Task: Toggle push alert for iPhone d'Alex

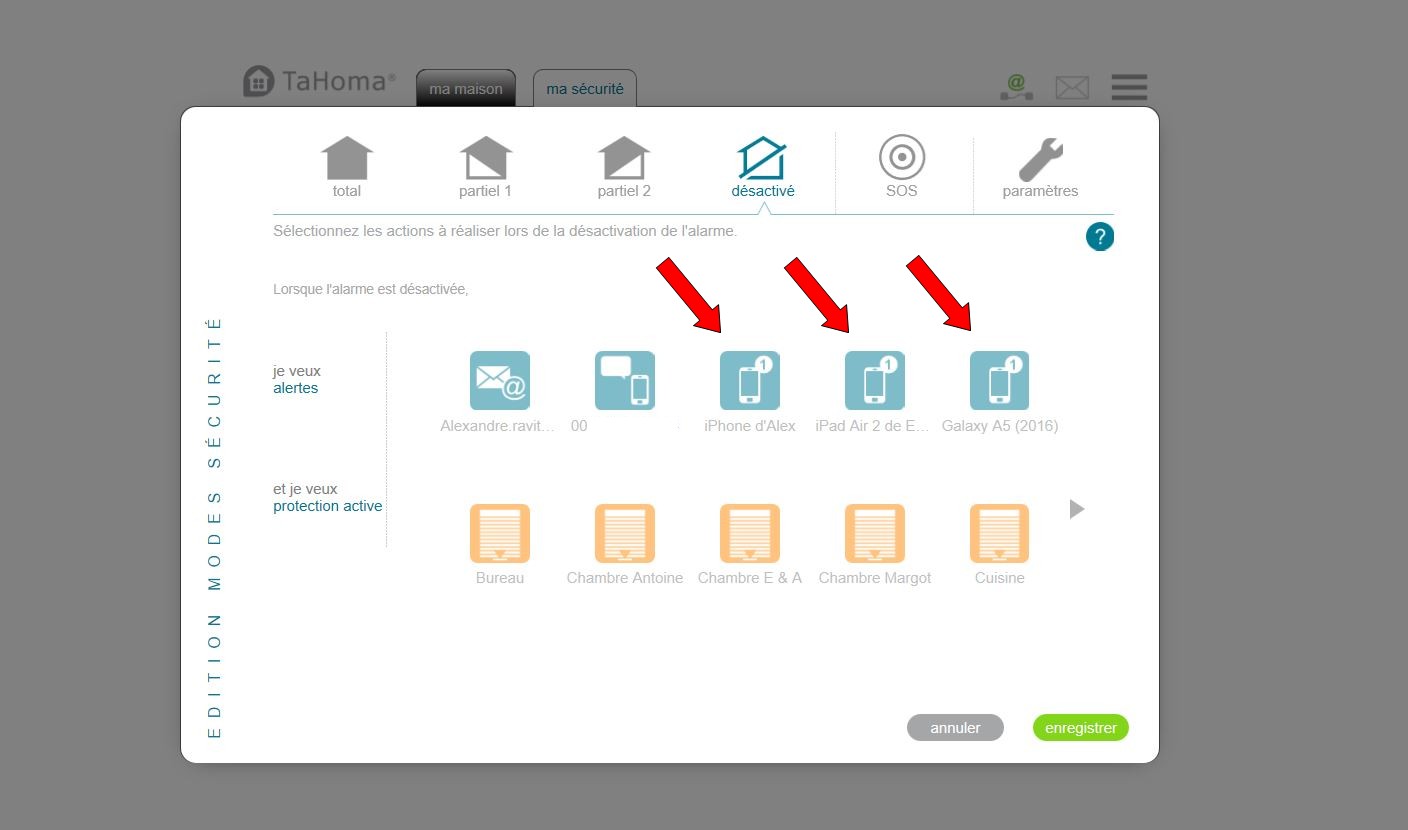Action: click(x=750, y=381)
